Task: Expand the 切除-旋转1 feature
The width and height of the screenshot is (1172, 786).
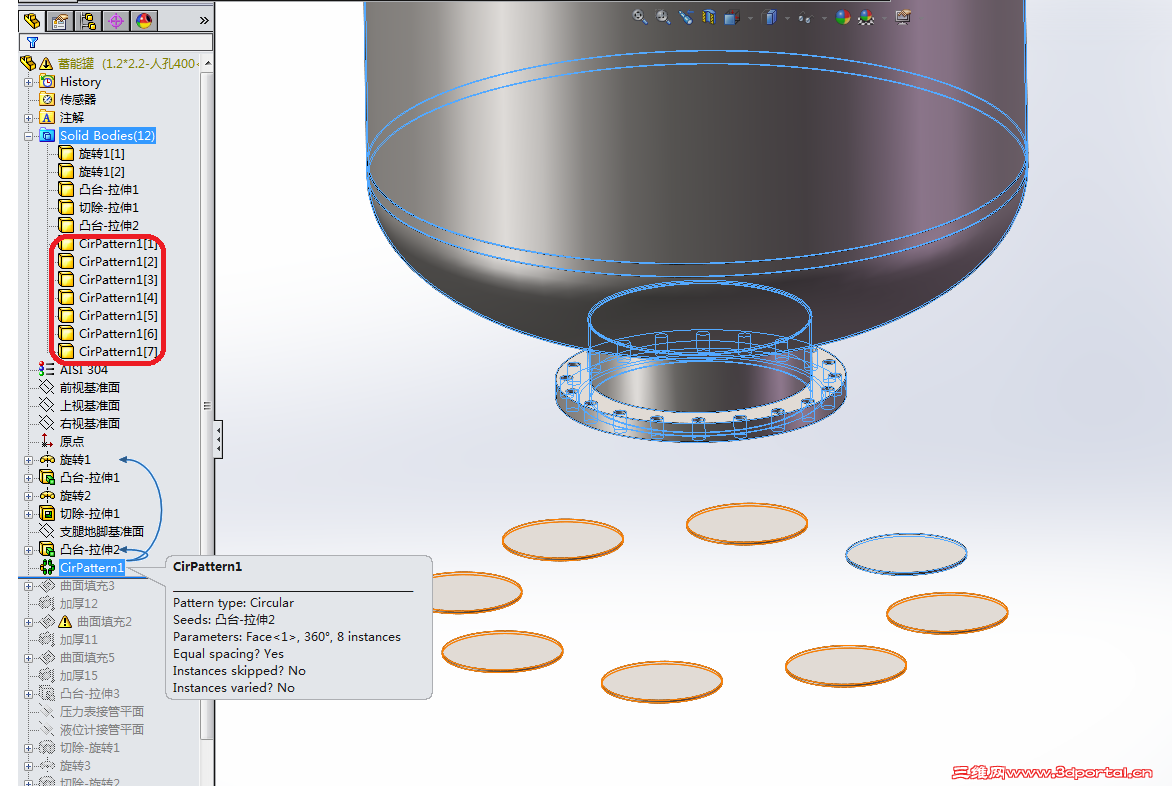Action: (x=28, y=748)
